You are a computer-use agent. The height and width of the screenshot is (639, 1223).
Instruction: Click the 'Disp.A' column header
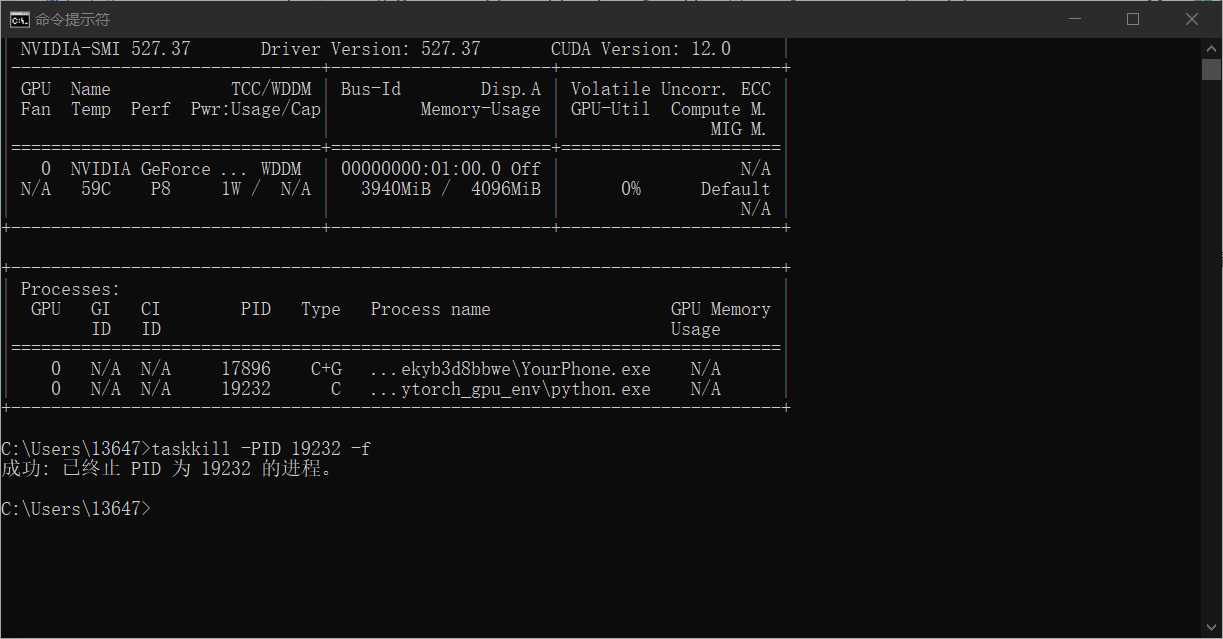511,89
